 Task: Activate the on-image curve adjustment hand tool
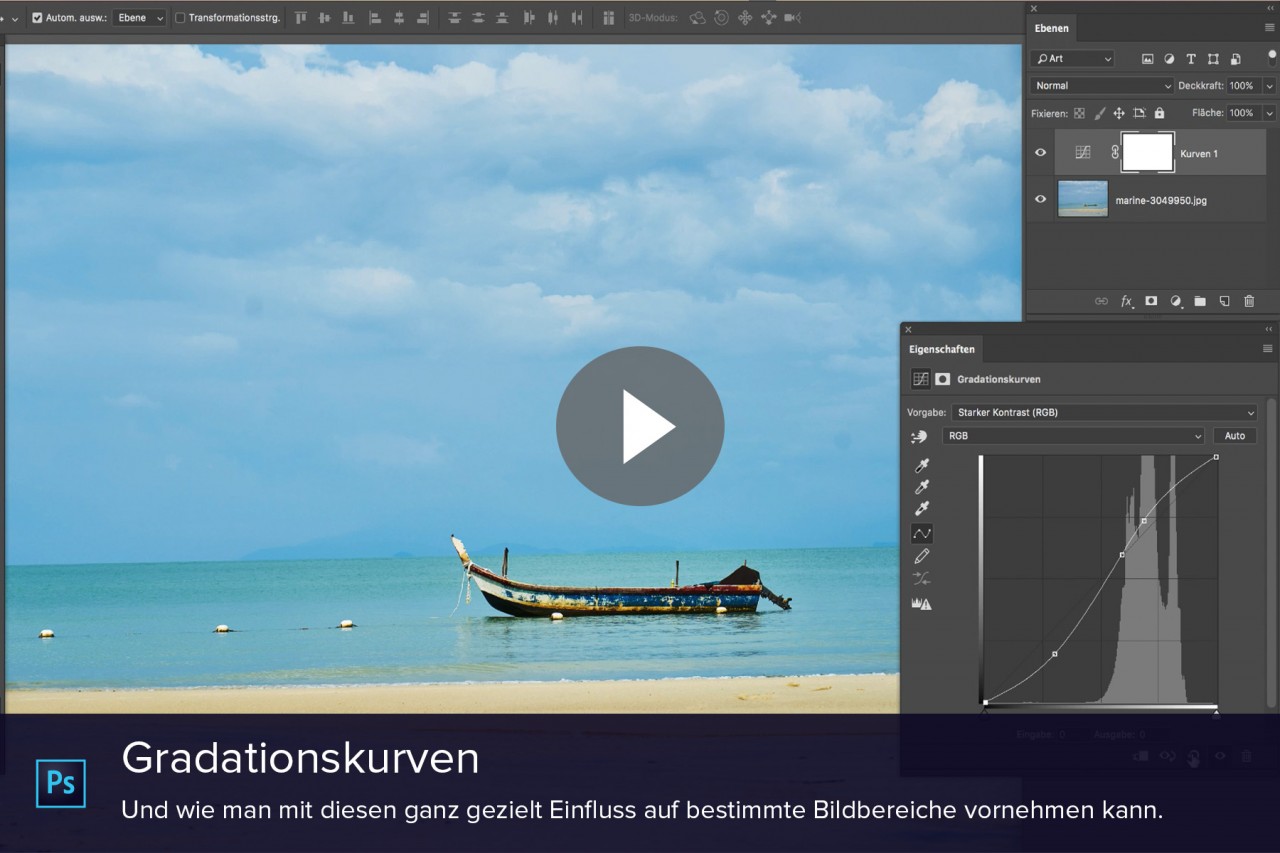919,436
